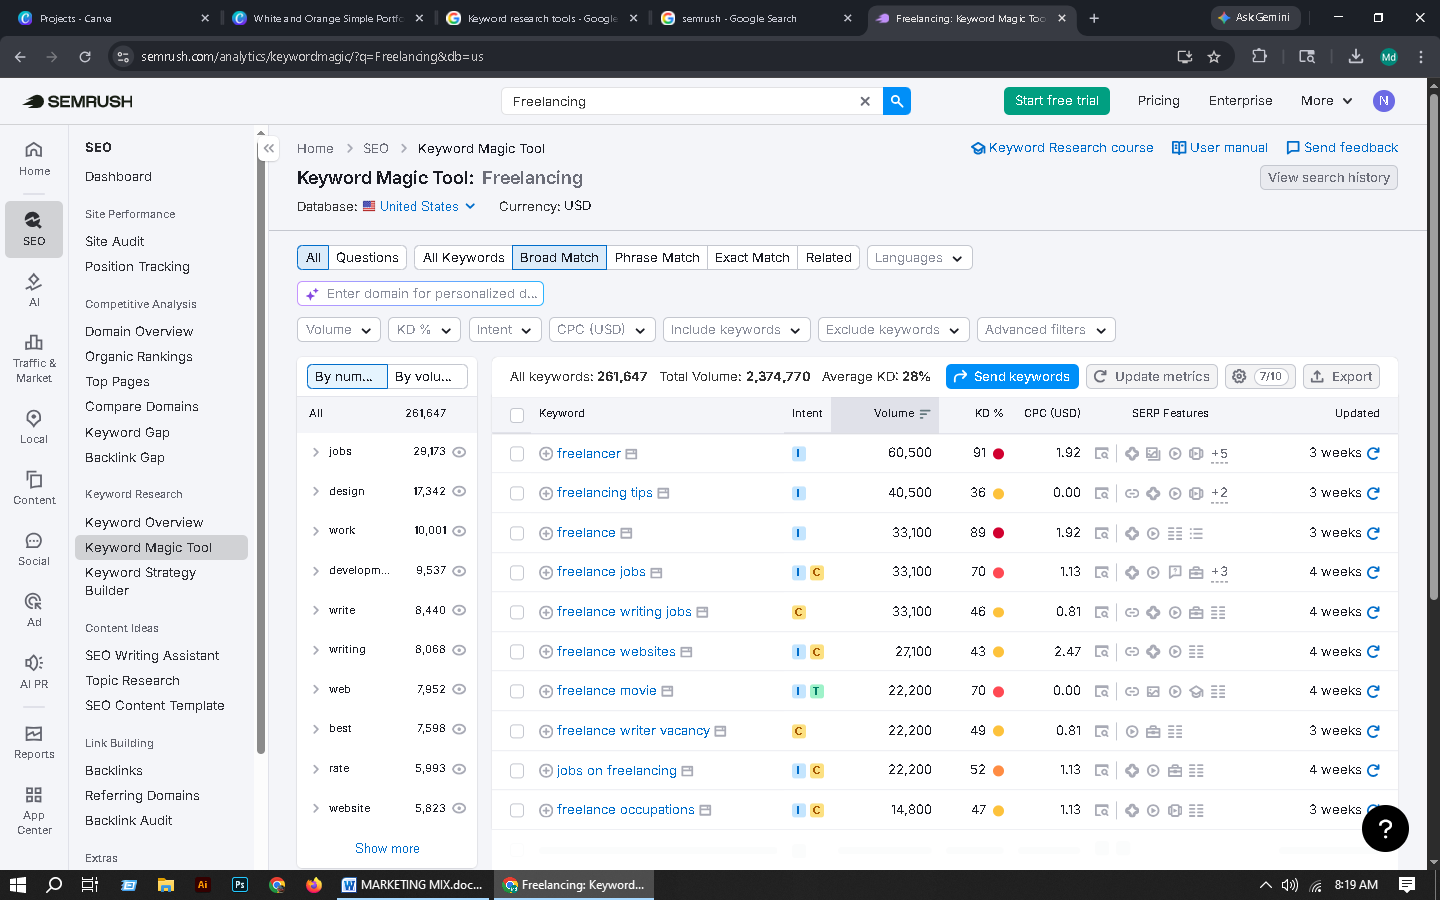Open Illustrator from the taskbar
Viewport: 1440px width, 900px height.
(x=203, y=885)
